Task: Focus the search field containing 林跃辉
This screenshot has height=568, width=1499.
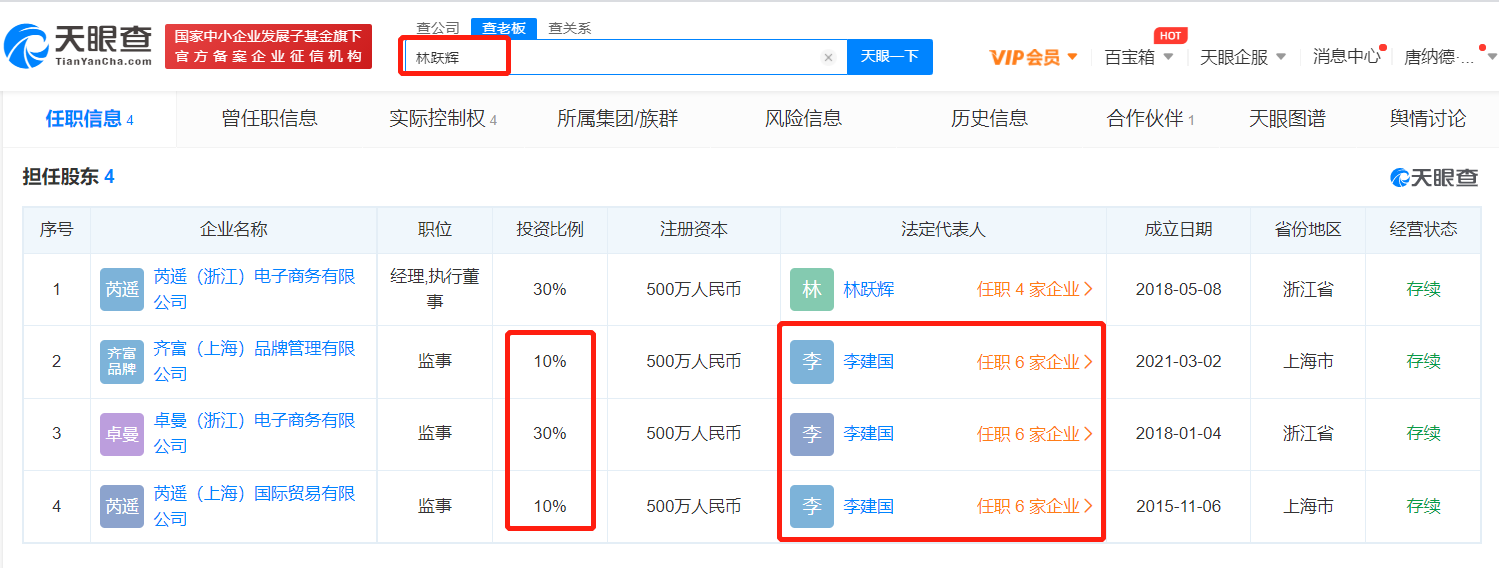Action: [625, 57]
